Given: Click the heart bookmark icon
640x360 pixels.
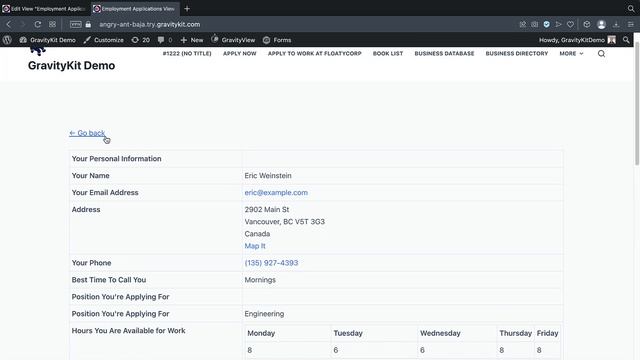Looking at the screenshot, I should coord(570,24).
